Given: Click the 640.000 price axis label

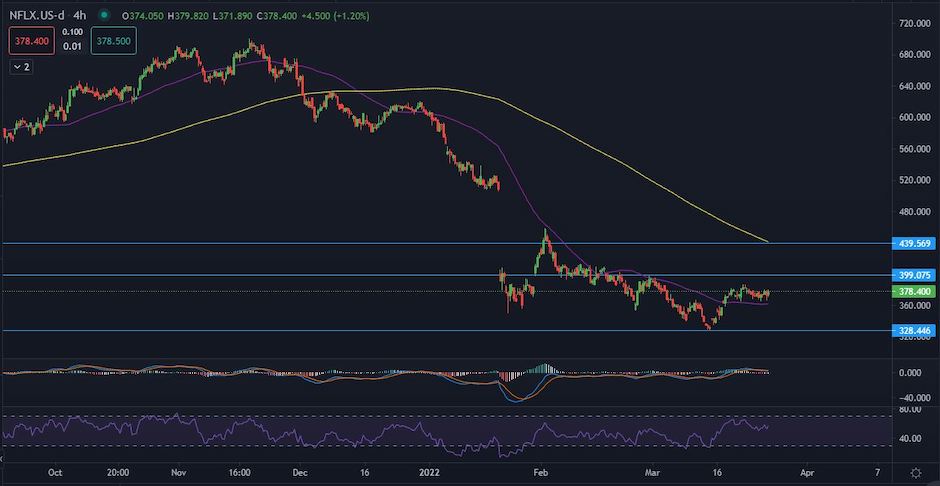Looking at the screenshot, I should (915, 86).
